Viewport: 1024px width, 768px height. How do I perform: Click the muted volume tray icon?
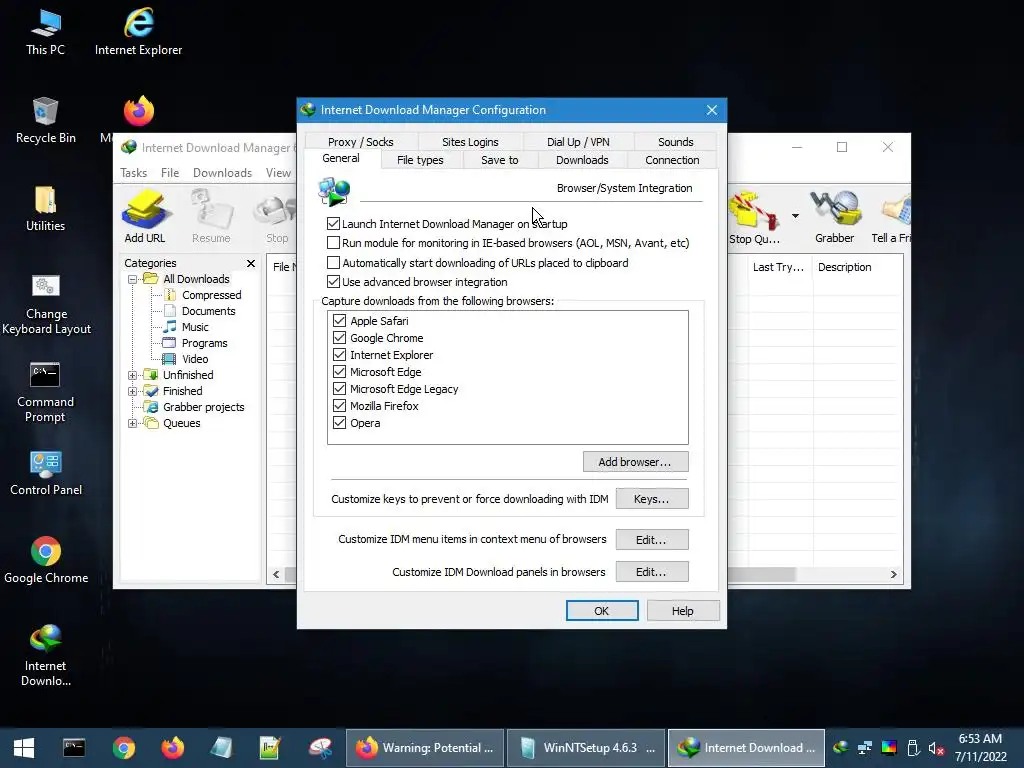click(x=936, y=748)
